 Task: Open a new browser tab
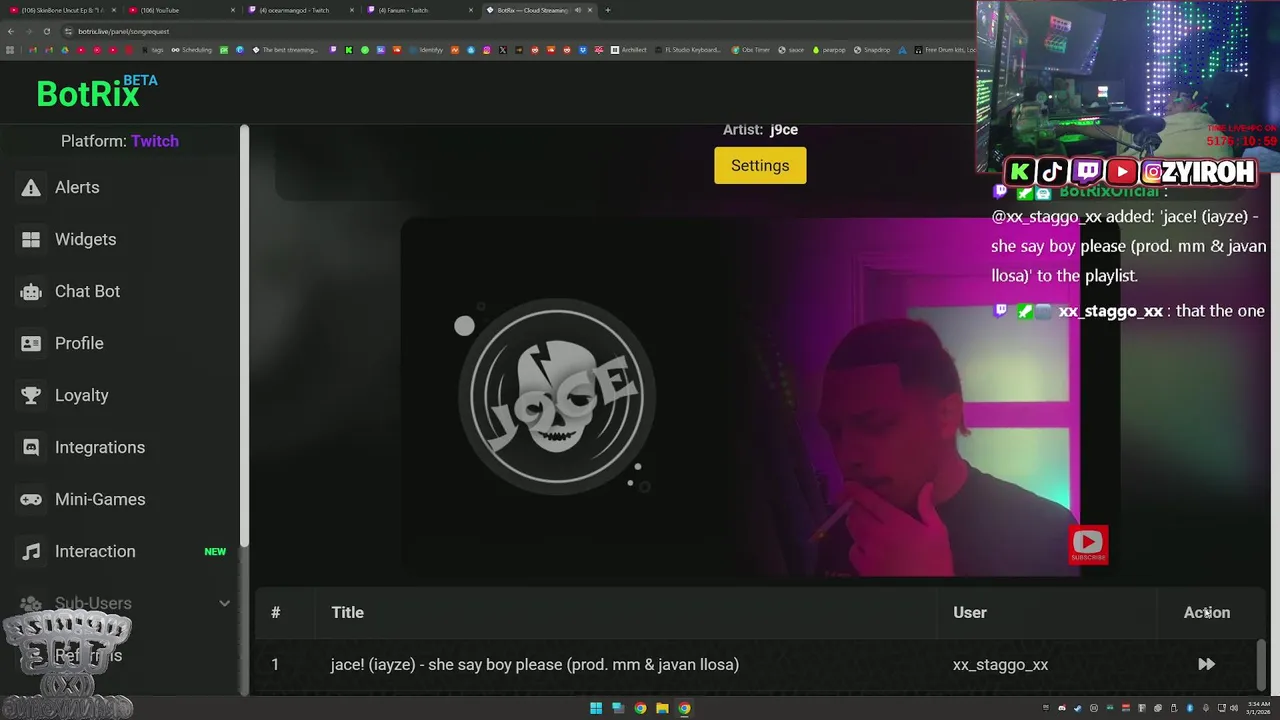click(x=607, y=10)
